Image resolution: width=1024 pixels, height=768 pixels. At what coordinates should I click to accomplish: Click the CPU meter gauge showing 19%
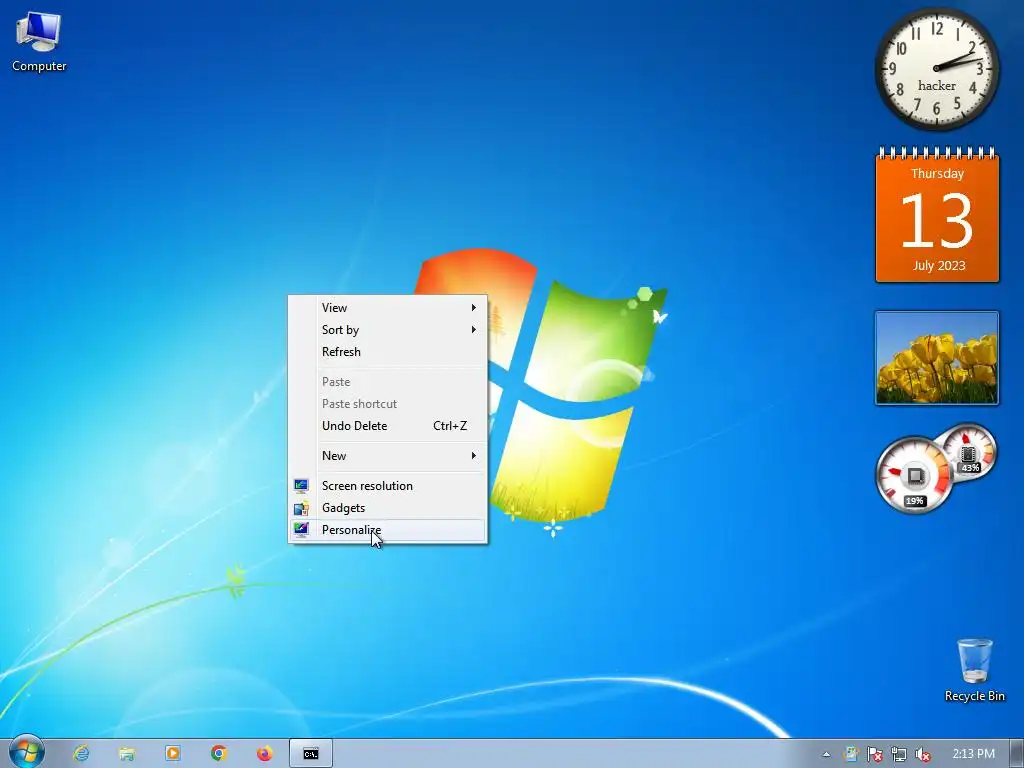click(914, 475)
